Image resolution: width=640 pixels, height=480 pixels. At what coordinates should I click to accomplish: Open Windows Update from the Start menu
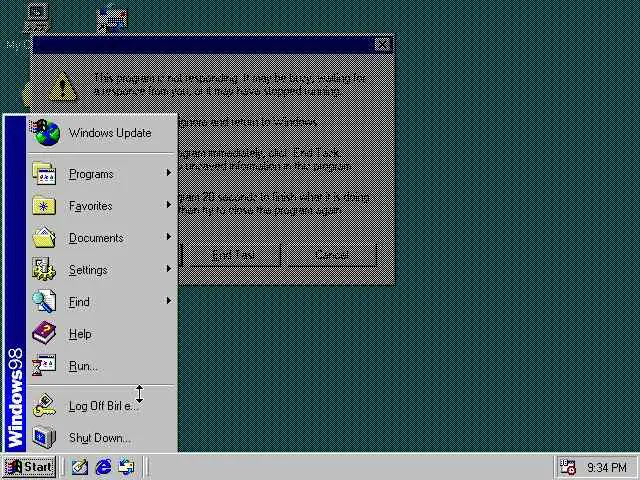click(x=102, y=133)
